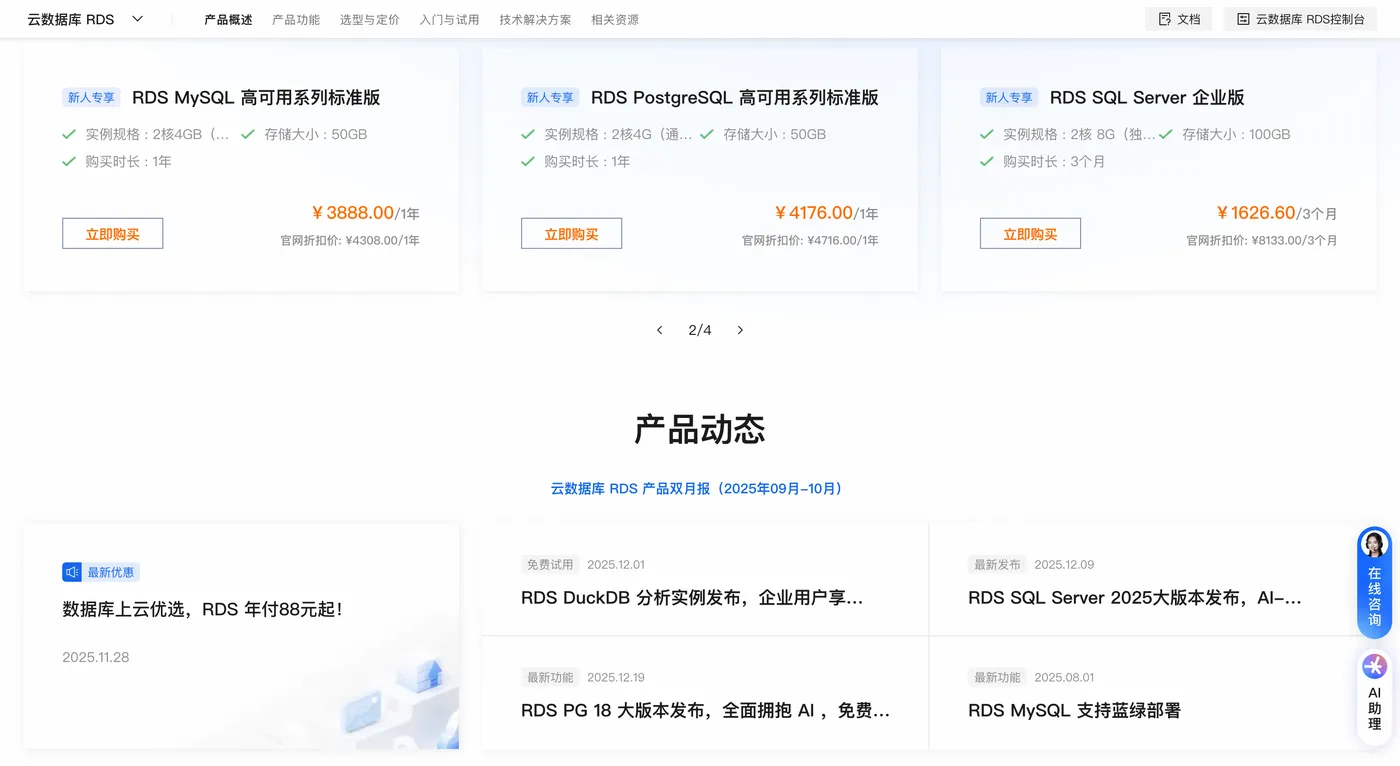The width and height of the screenshot is (1400, 766).
Task: Click RDS MySQL 高可用系列标准版 card title
Action: 256,98
